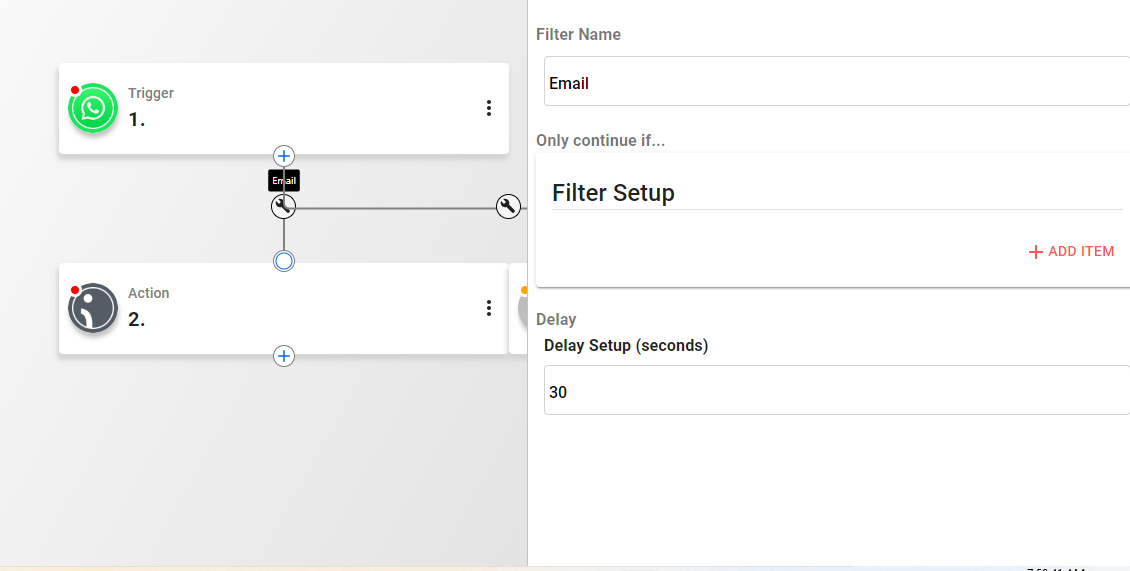Click the blue circle connector above the Action card
The image size is (1130, 571).
[x=284, y=261]
